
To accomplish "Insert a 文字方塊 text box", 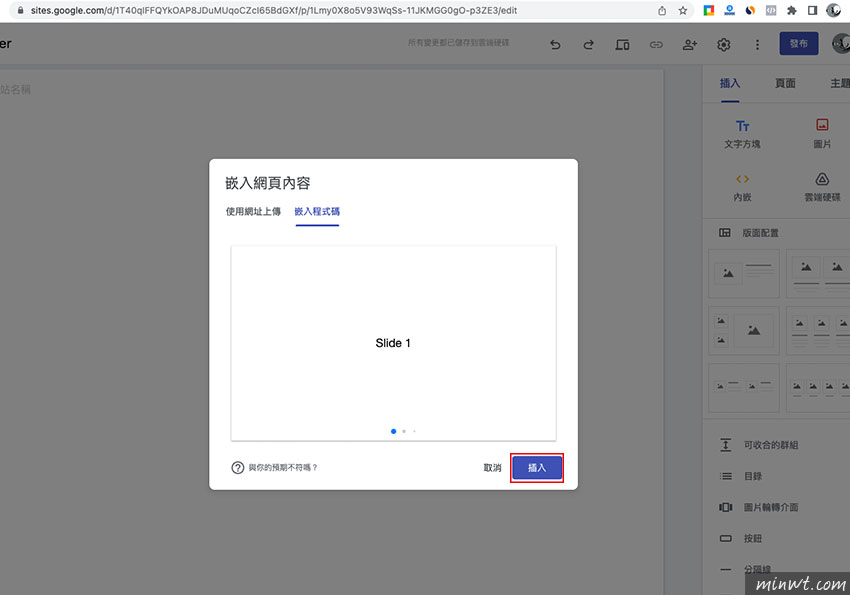I will point(742,134).
